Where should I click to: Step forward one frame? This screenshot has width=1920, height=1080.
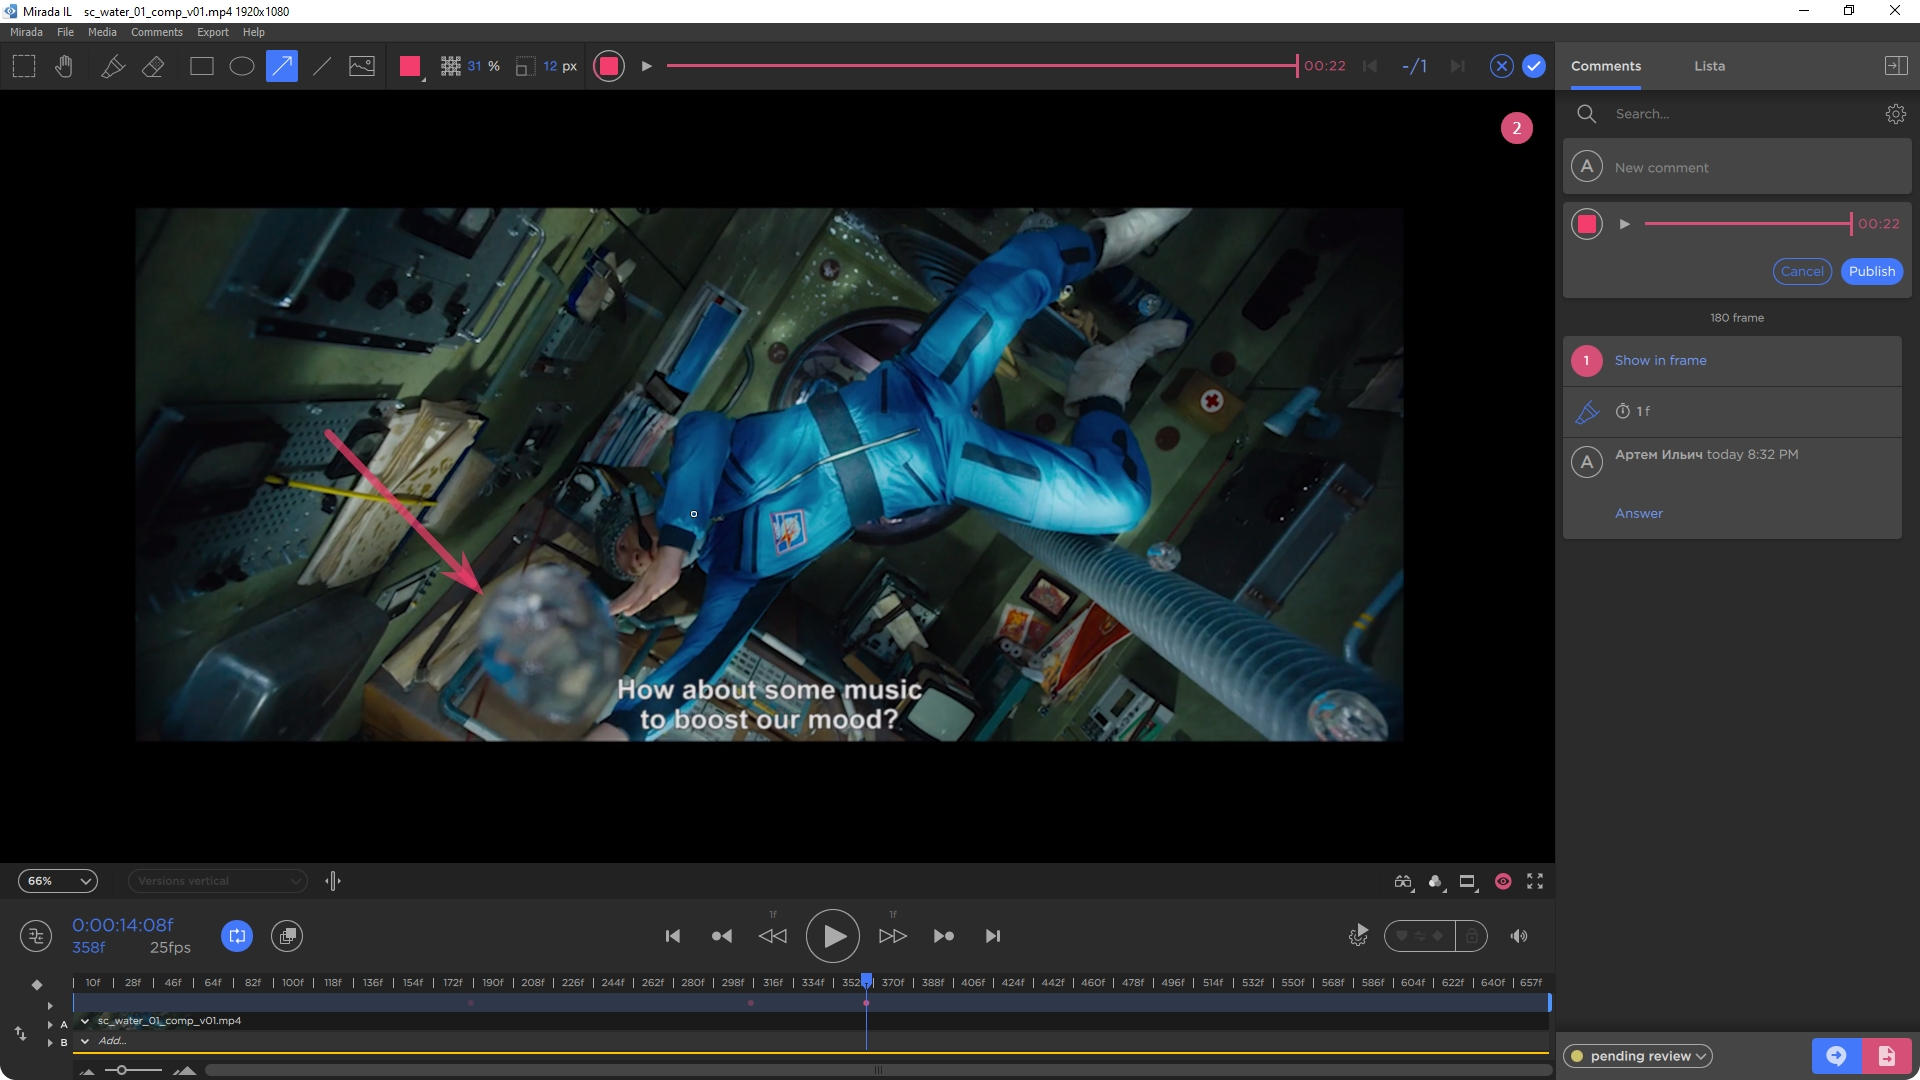click(893, 936)
